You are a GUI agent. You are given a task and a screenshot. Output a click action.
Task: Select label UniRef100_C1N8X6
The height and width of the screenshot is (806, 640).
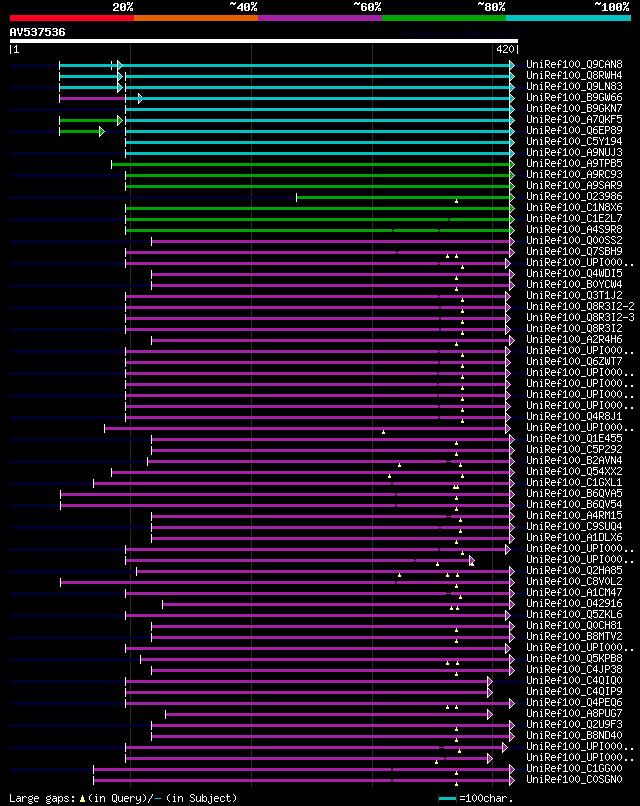(574, 208)
